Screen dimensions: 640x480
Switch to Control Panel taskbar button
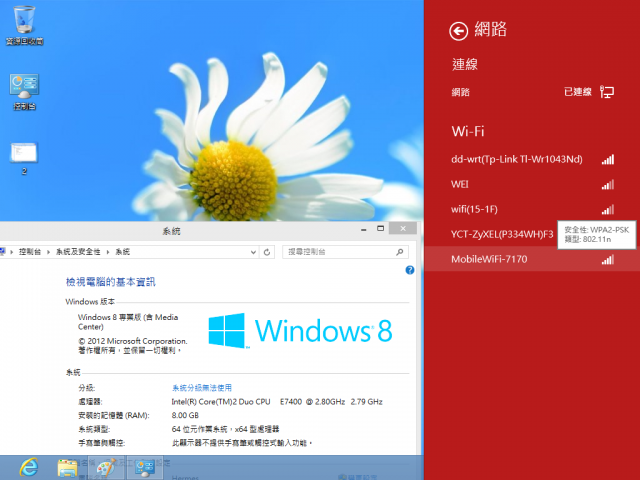tap(145, 468)
